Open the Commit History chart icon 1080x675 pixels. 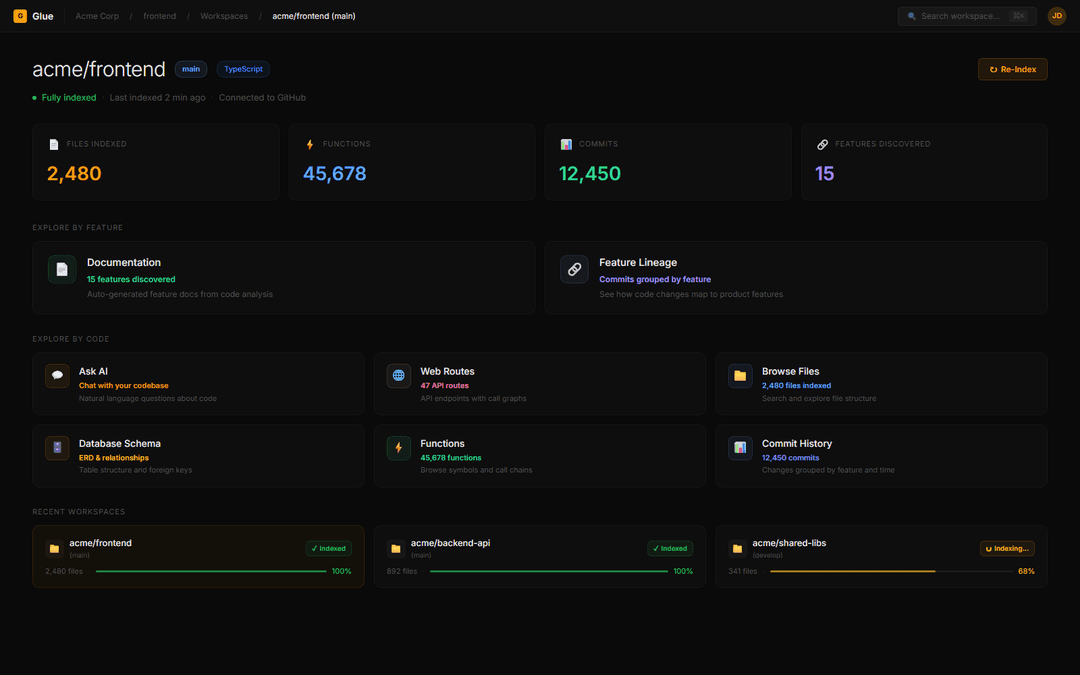(740, 448)
